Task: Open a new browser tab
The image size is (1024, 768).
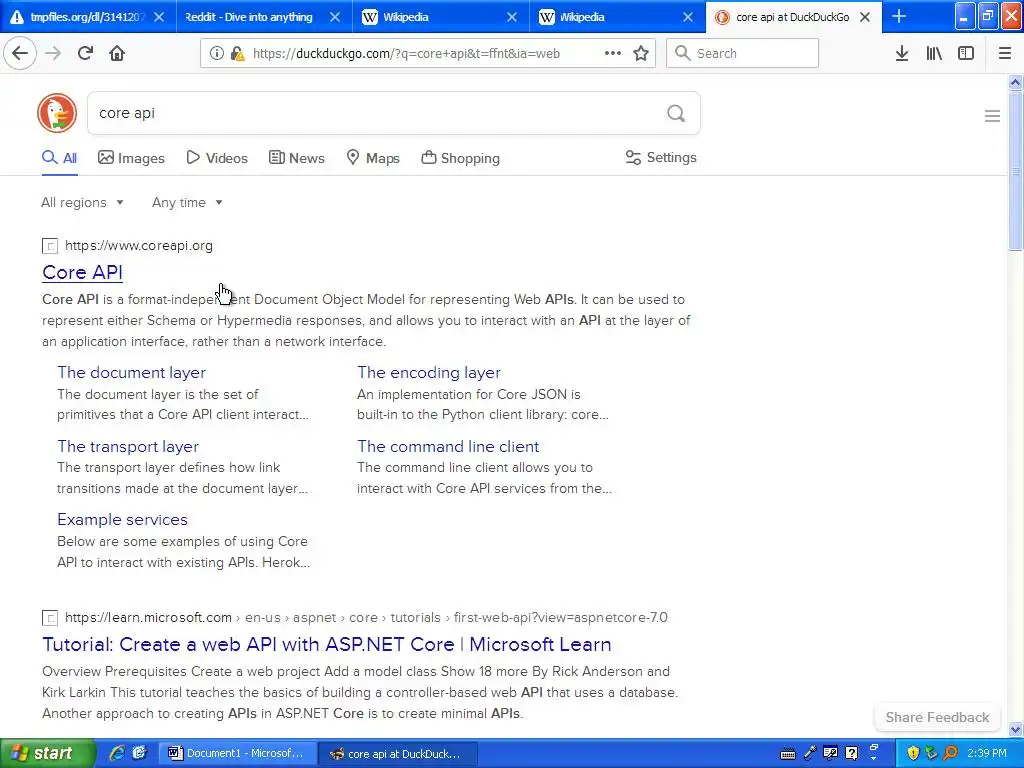Action: click(x=899, y=16)
